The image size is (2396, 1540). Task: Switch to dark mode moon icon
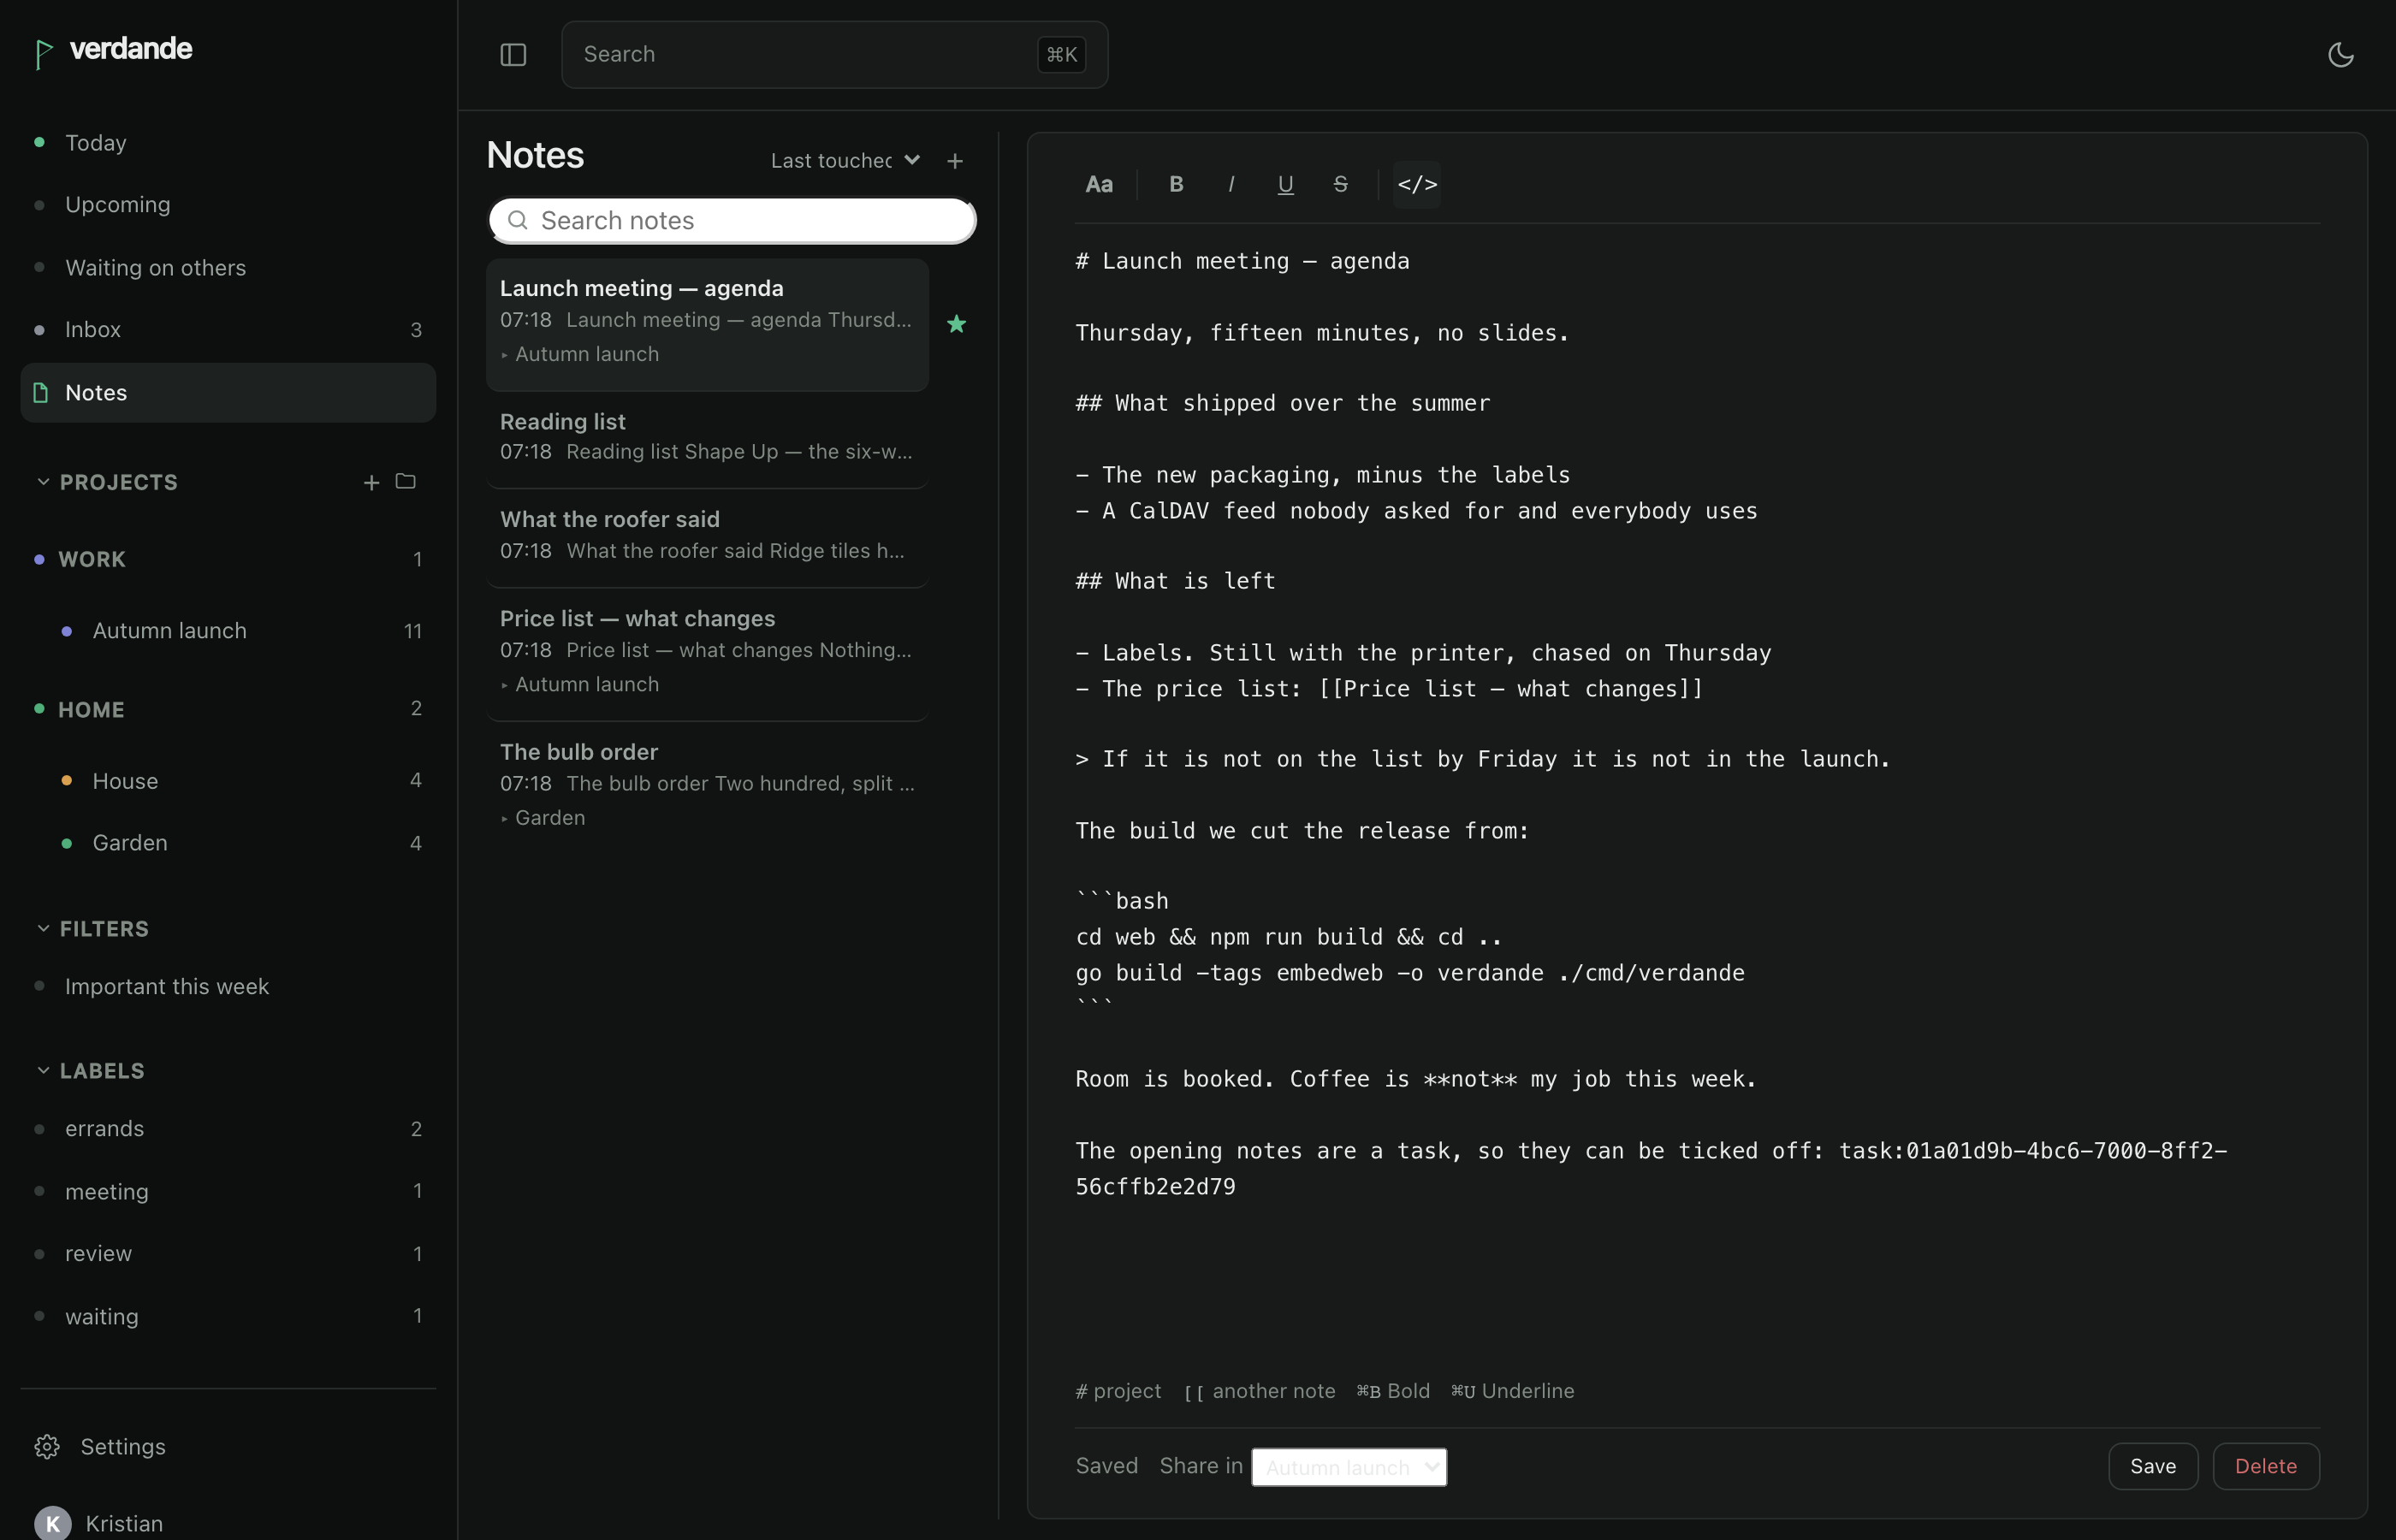pyautogui.click(x=2340, y=54)
